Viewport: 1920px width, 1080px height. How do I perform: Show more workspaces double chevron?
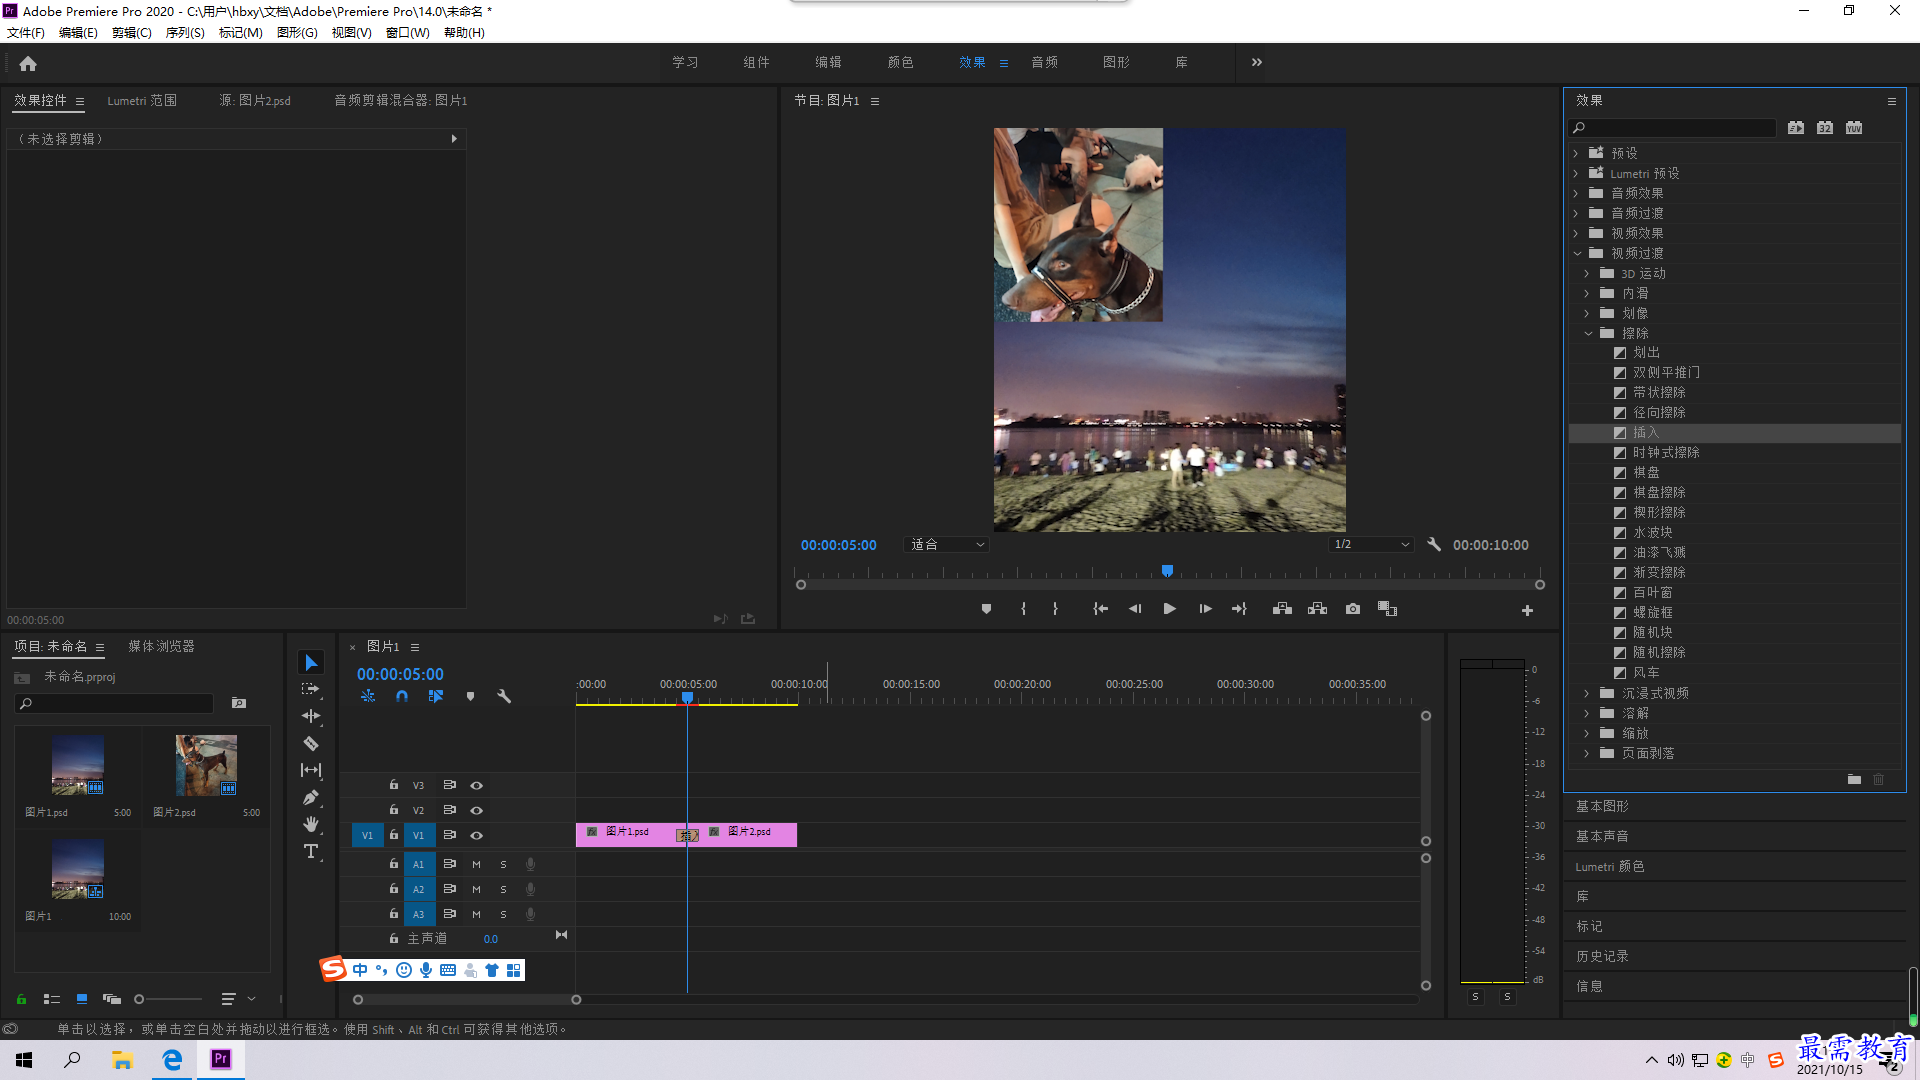click(1256, 62)
